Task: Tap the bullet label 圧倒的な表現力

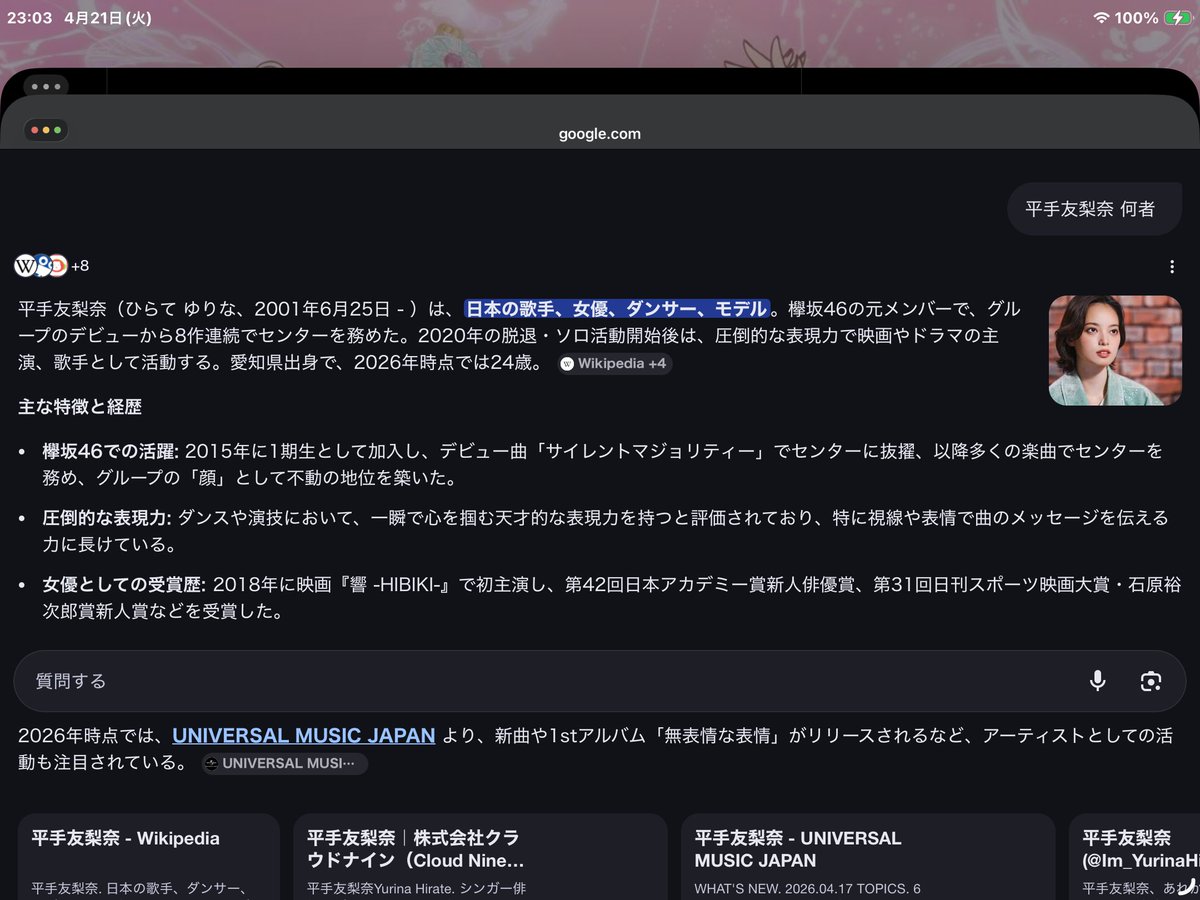Action: point(107,517)
